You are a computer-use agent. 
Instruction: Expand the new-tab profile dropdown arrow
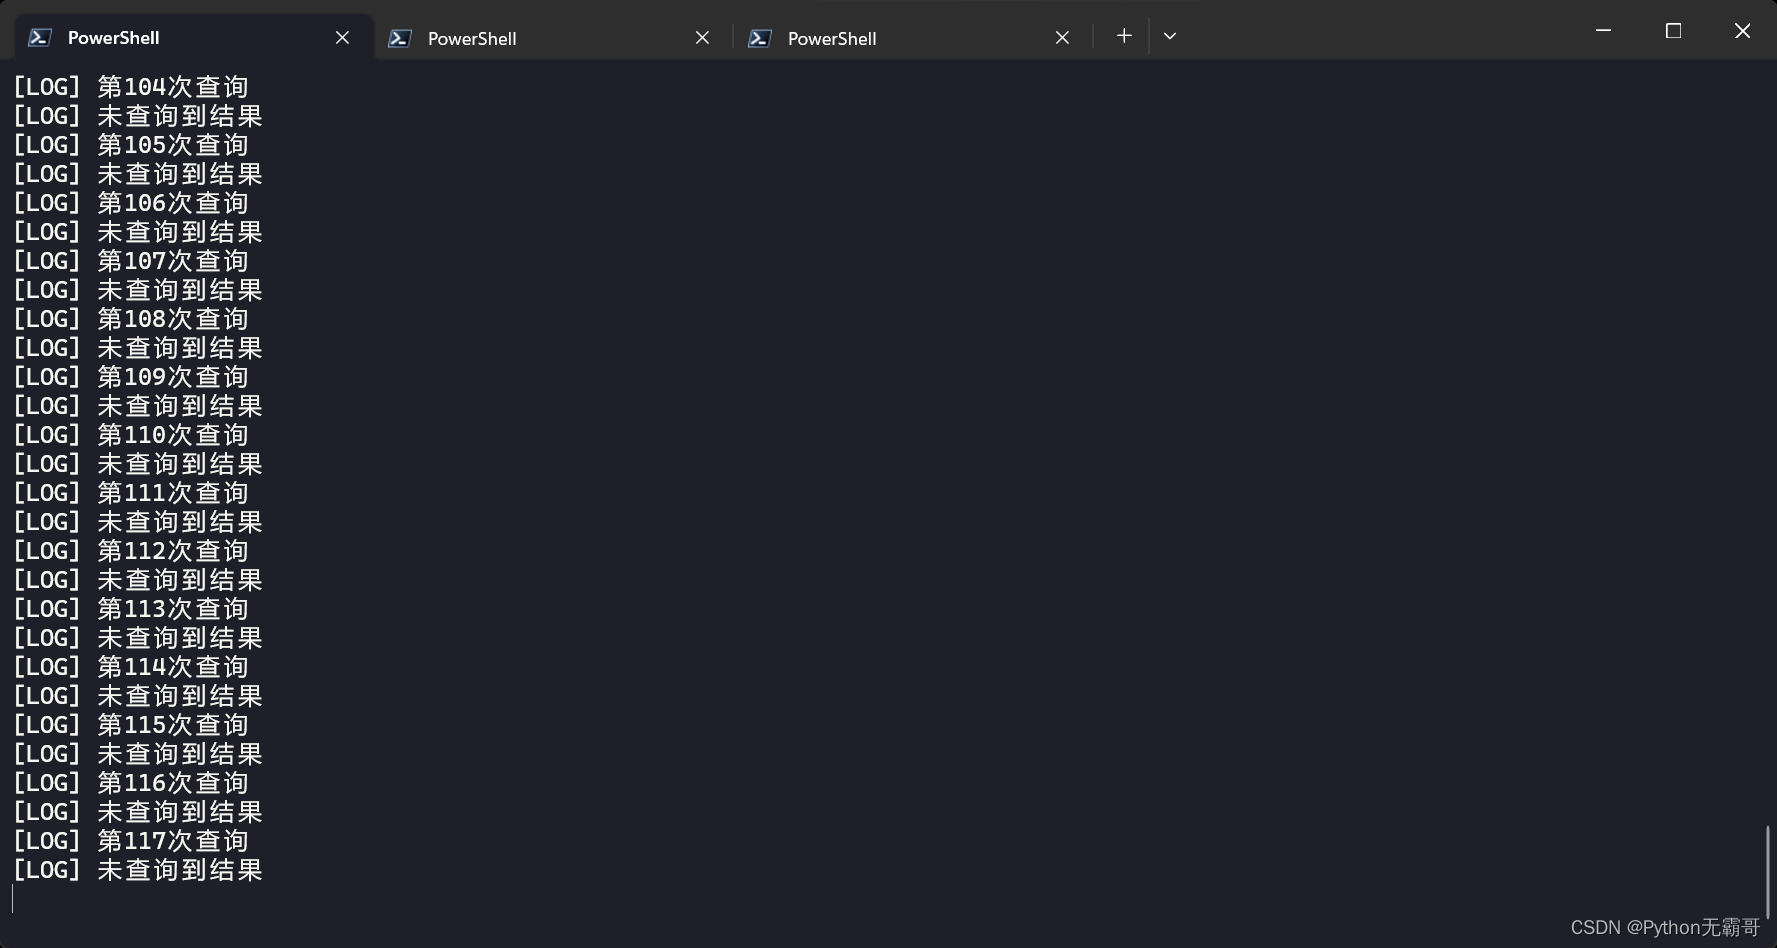pyautogui.click(x=1170, y=36)
